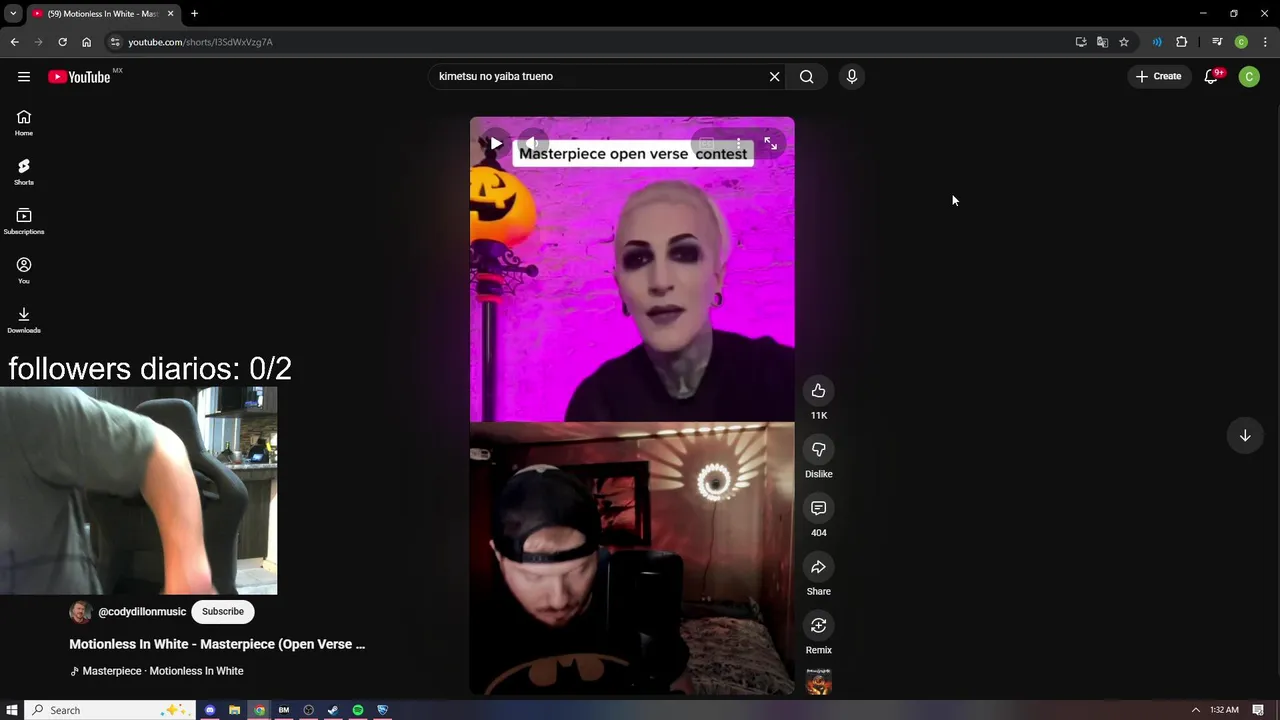Start voice search with the microphone
The height and width of the screenshot is (720, 1280).
[852, 76]
